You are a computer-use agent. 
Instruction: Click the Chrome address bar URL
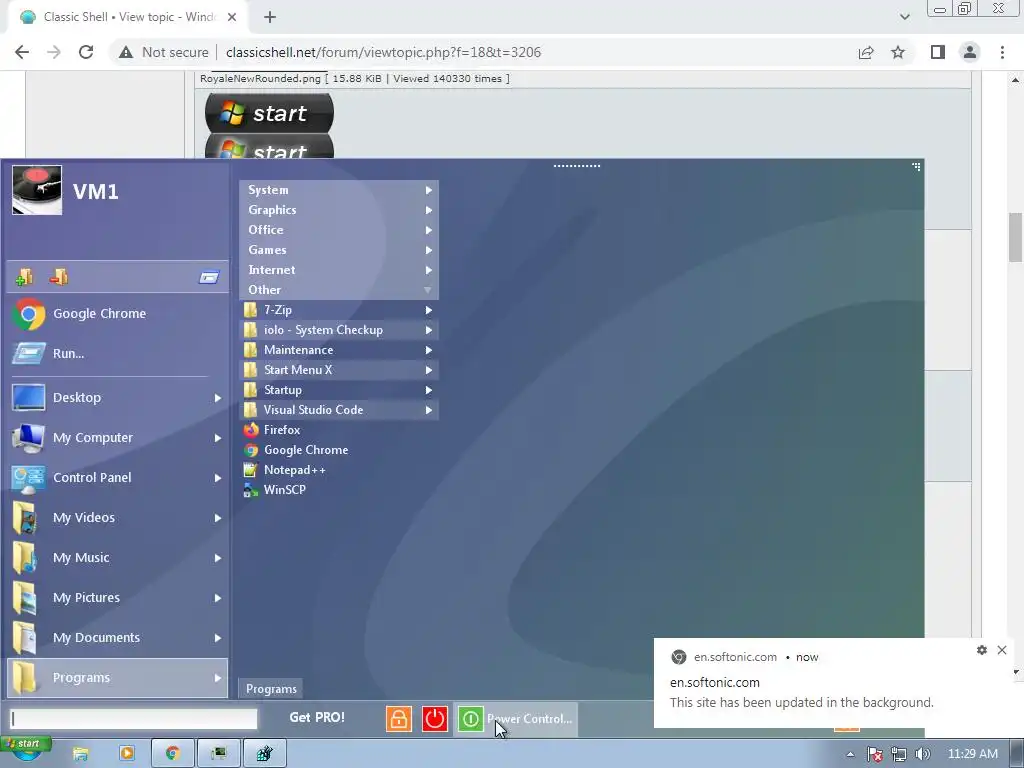[x=383, y=52]
